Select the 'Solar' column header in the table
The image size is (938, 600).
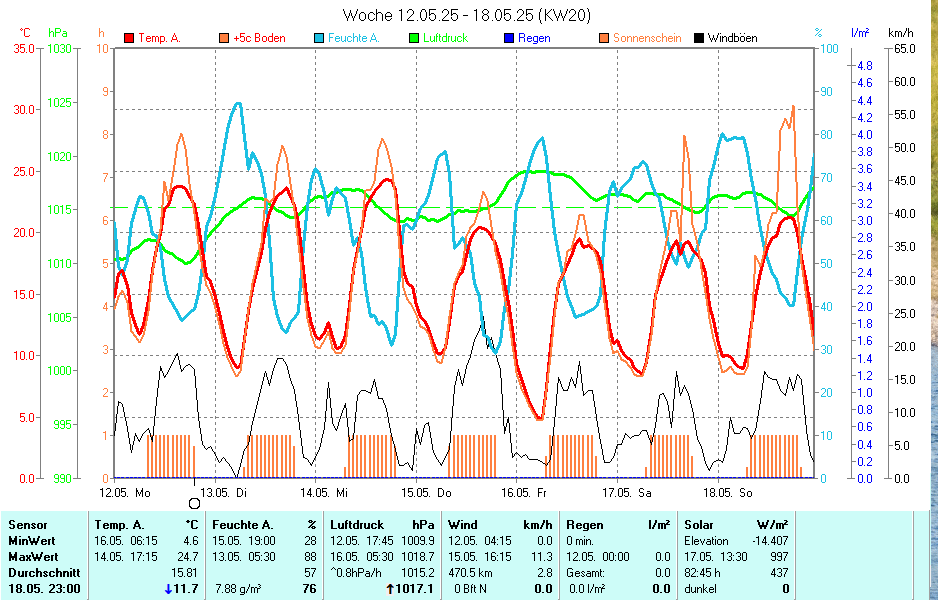click(x=699, y=525)
